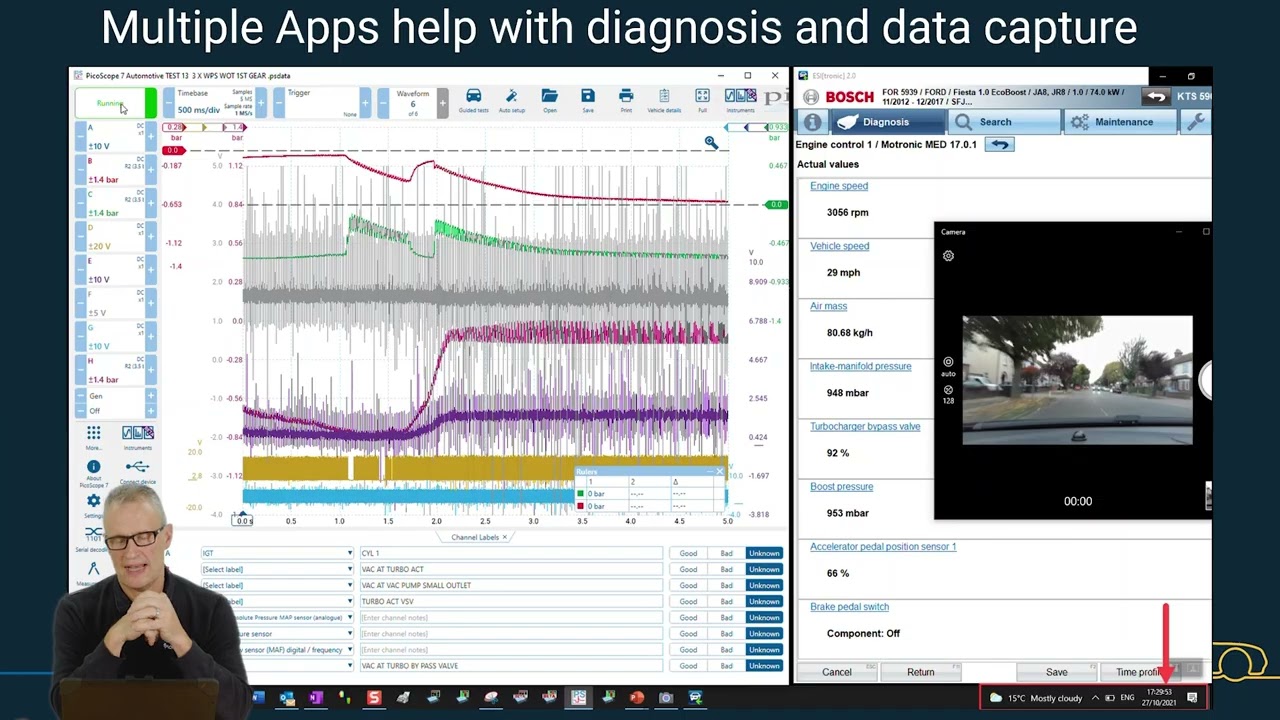Switch to Diagnosis tab in Bosch ESI
Screen dimensions: 1280x720
point(887,122)
